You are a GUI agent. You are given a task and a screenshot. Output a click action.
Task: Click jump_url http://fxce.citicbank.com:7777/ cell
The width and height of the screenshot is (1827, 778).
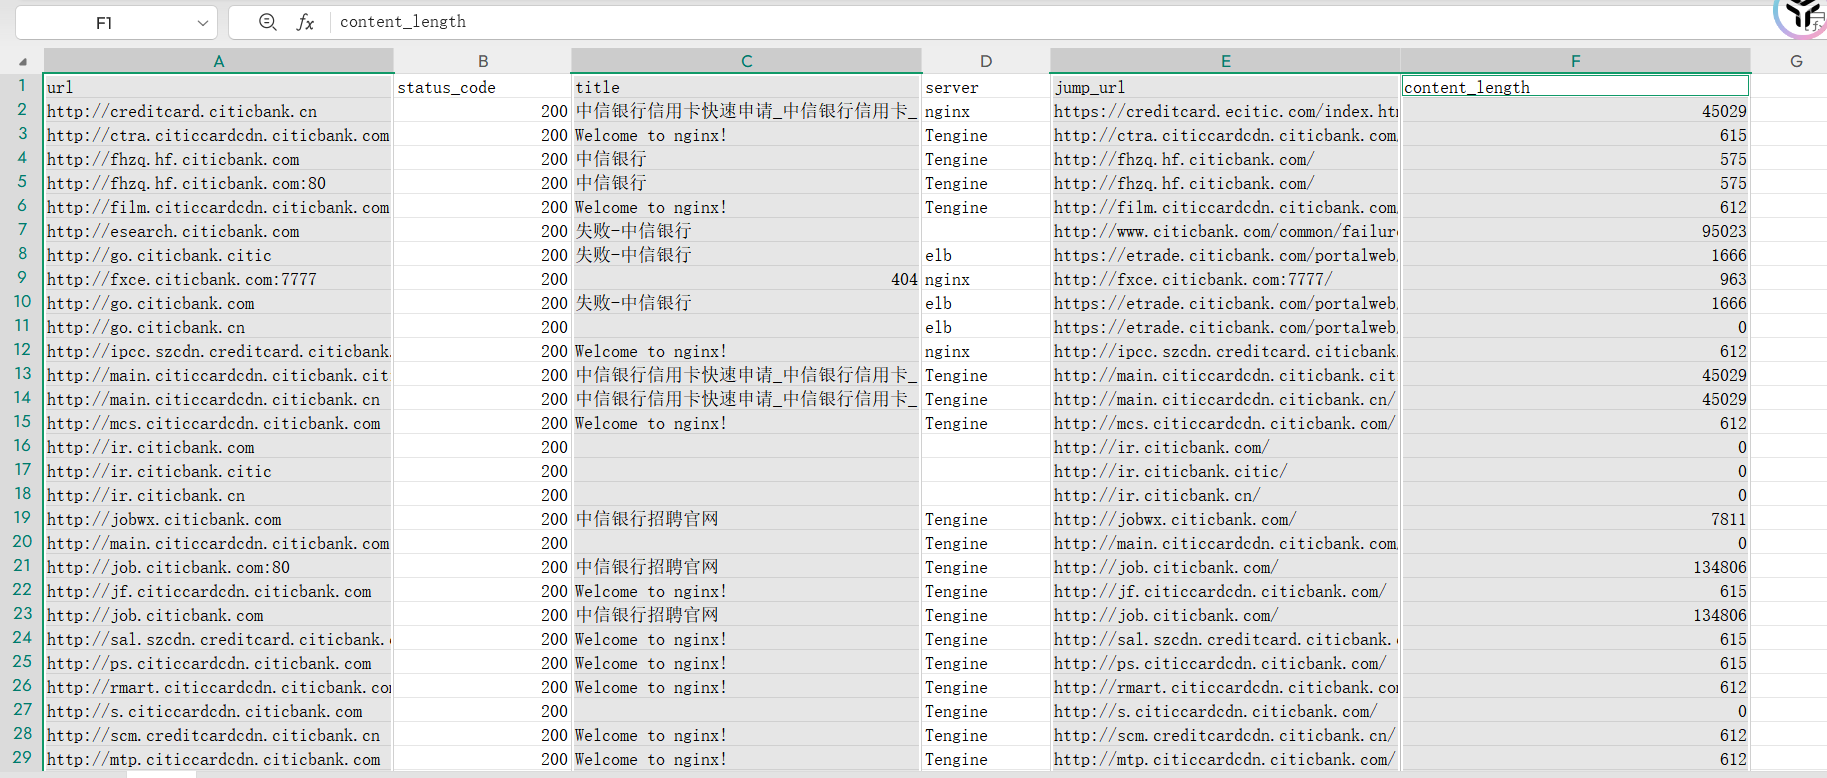pyautogui.click(x=1225, y=279)
